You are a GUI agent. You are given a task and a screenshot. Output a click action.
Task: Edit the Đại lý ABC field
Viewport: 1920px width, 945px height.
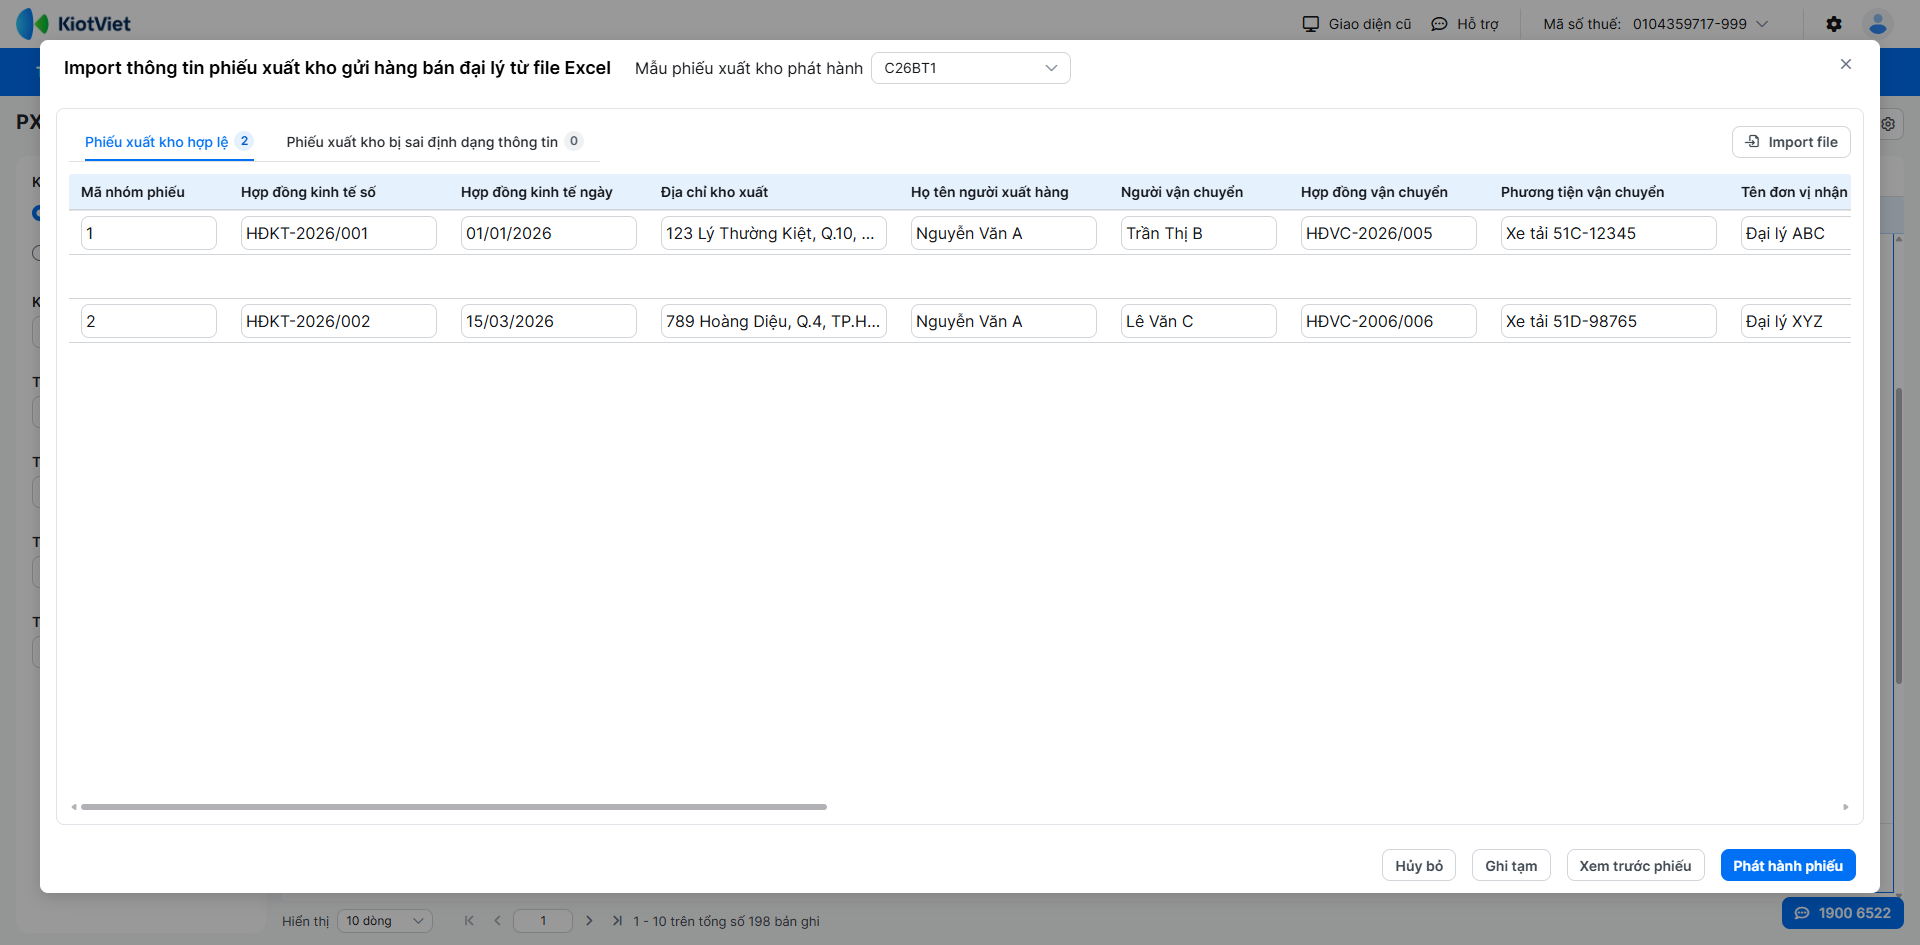point(1796,233)
